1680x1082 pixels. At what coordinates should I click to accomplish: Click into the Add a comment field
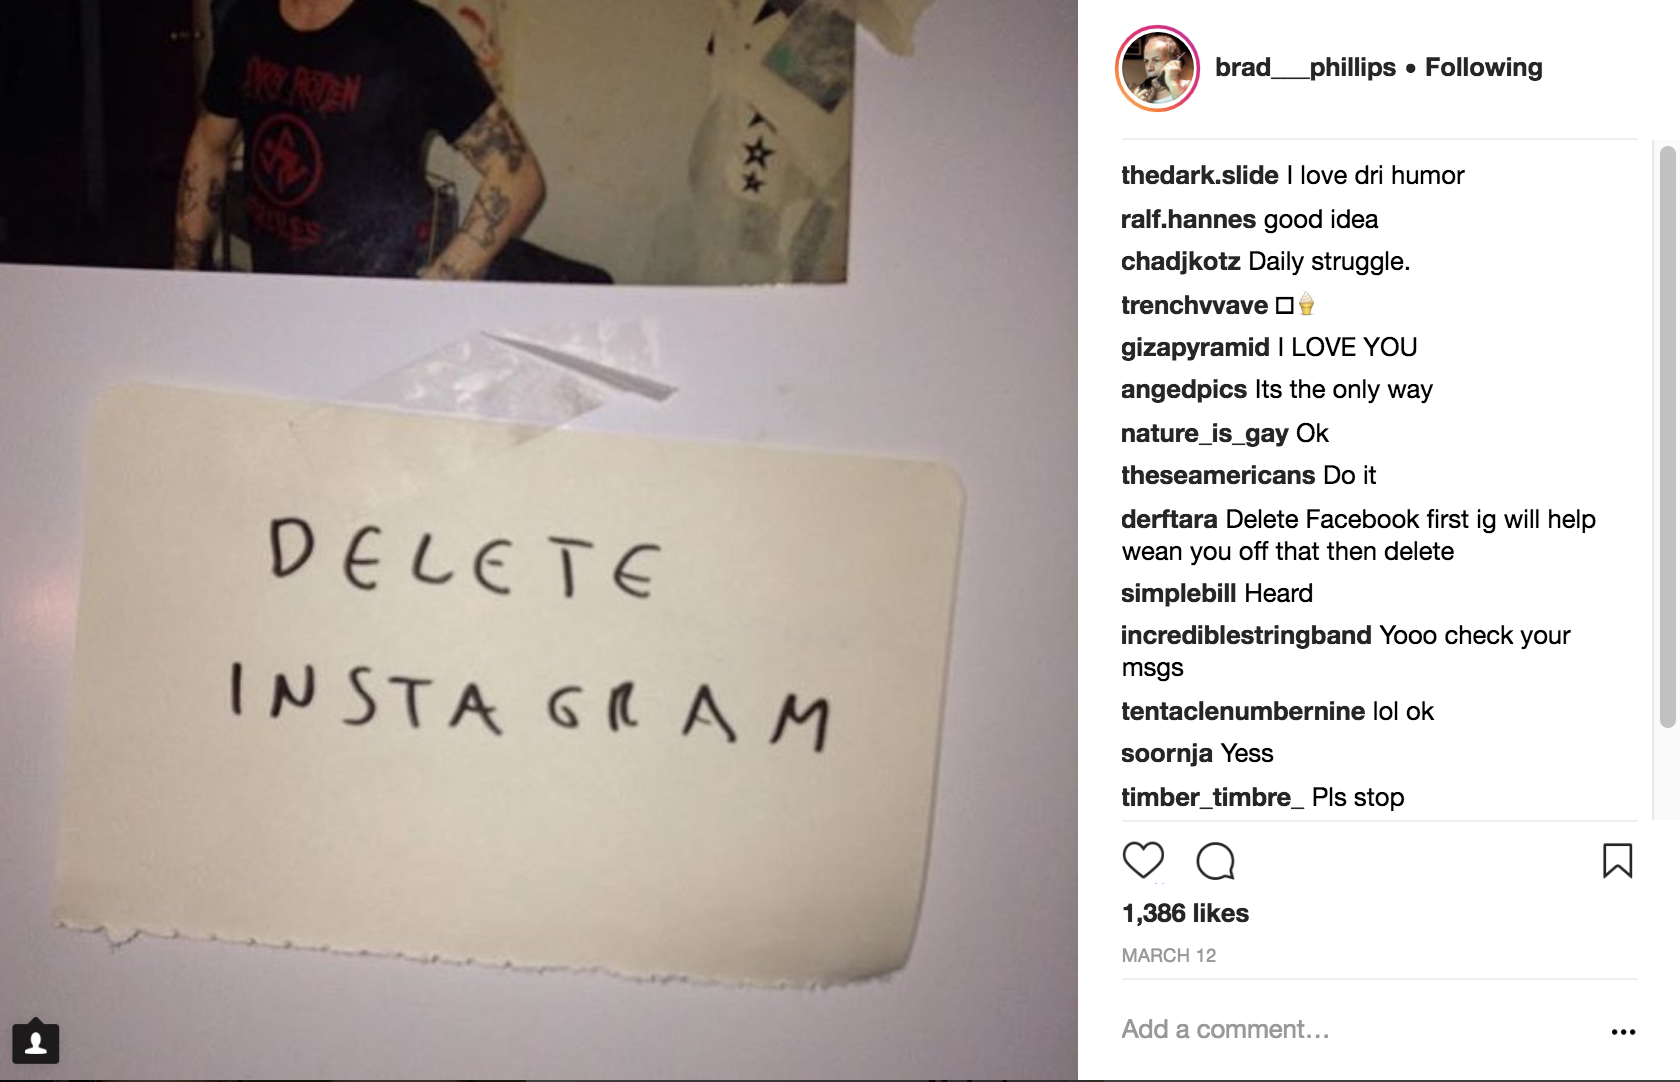[x=1360, y=1029]
